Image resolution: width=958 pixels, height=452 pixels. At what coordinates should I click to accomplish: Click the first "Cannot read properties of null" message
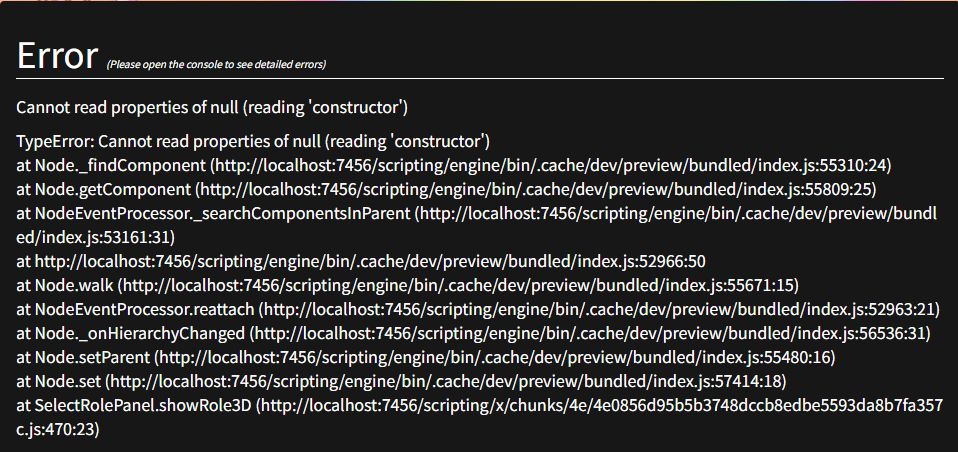pyautogui.click(x=211, y=107)
